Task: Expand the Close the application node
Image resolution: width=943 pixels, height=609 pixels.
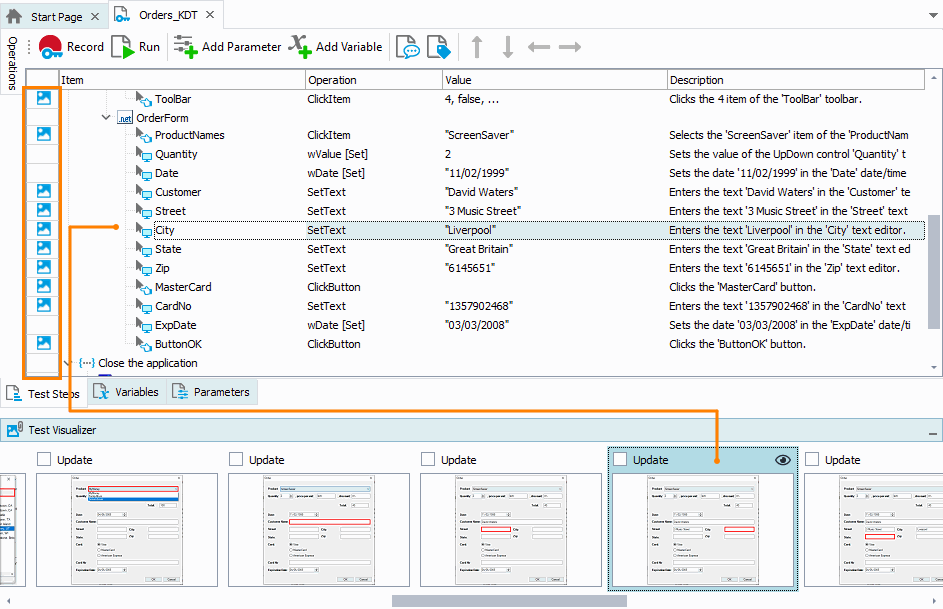Action: [x=67, y=363]
